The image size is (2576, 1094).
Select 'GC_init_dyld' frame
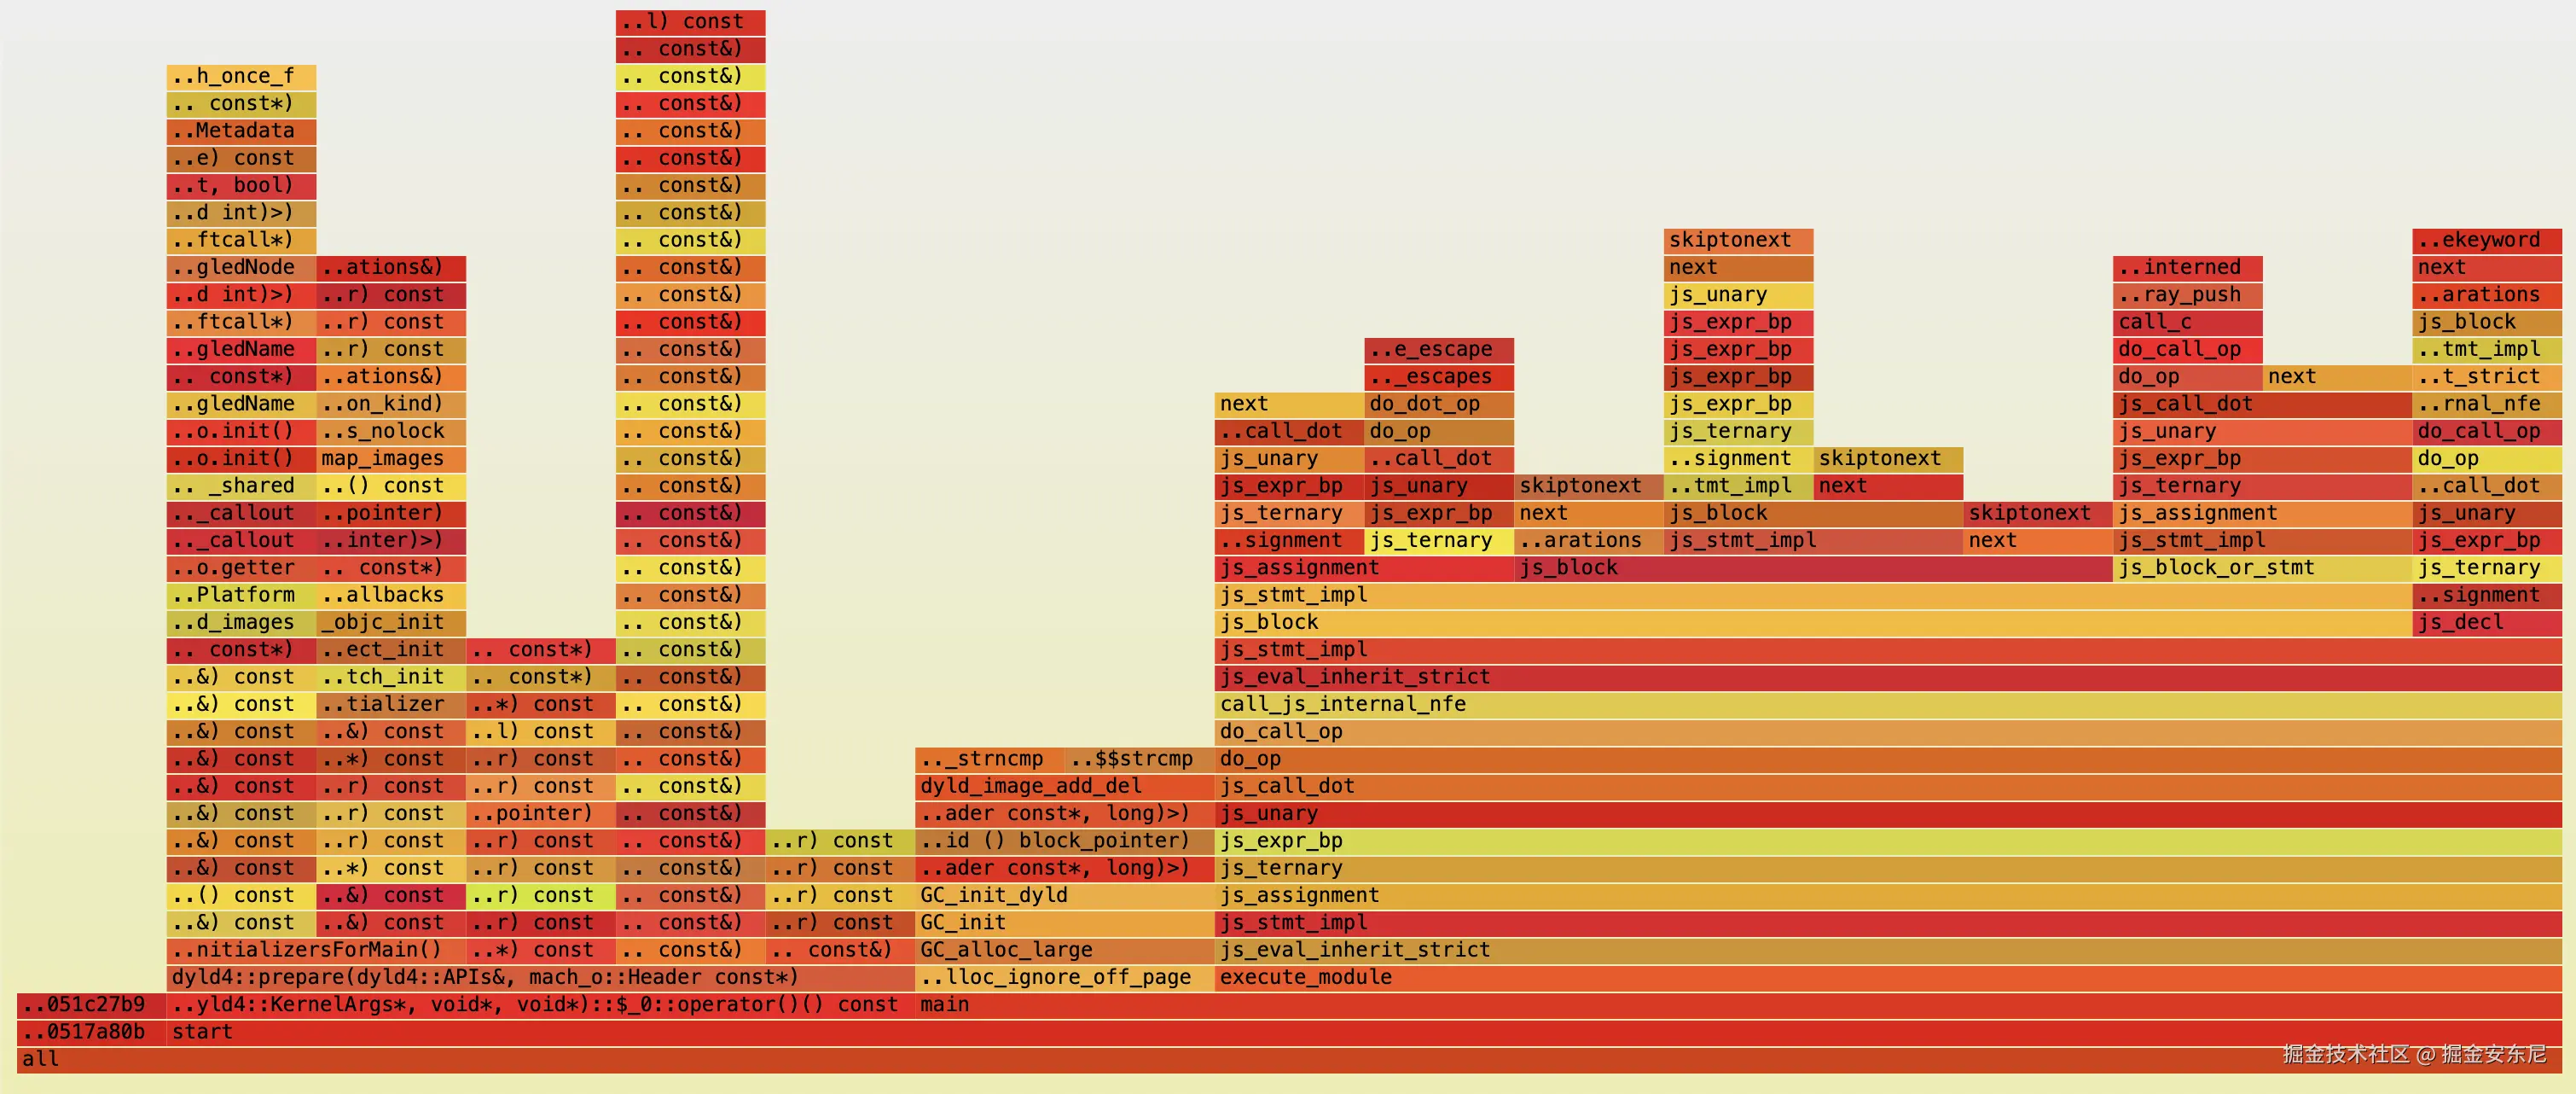(x=1064, y=895)
